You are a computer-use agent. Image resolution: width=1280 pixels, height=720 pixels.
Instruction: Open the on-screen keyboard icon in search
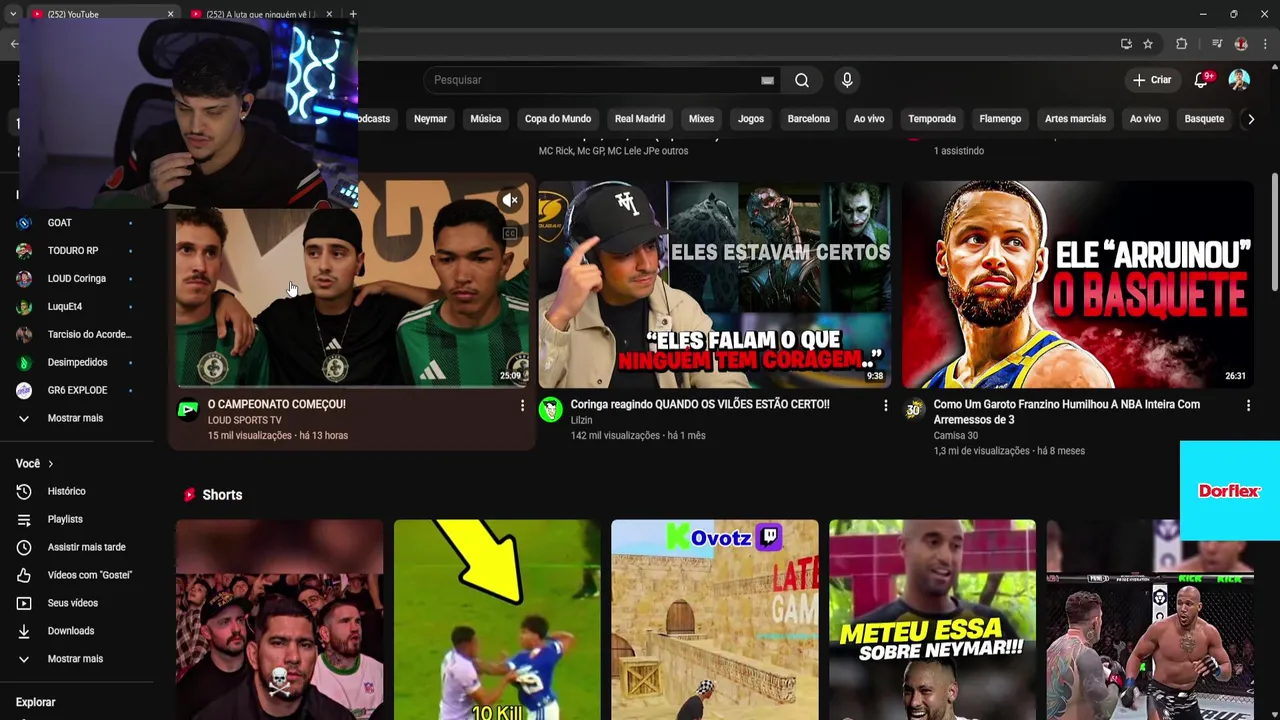tap(767, 80)
